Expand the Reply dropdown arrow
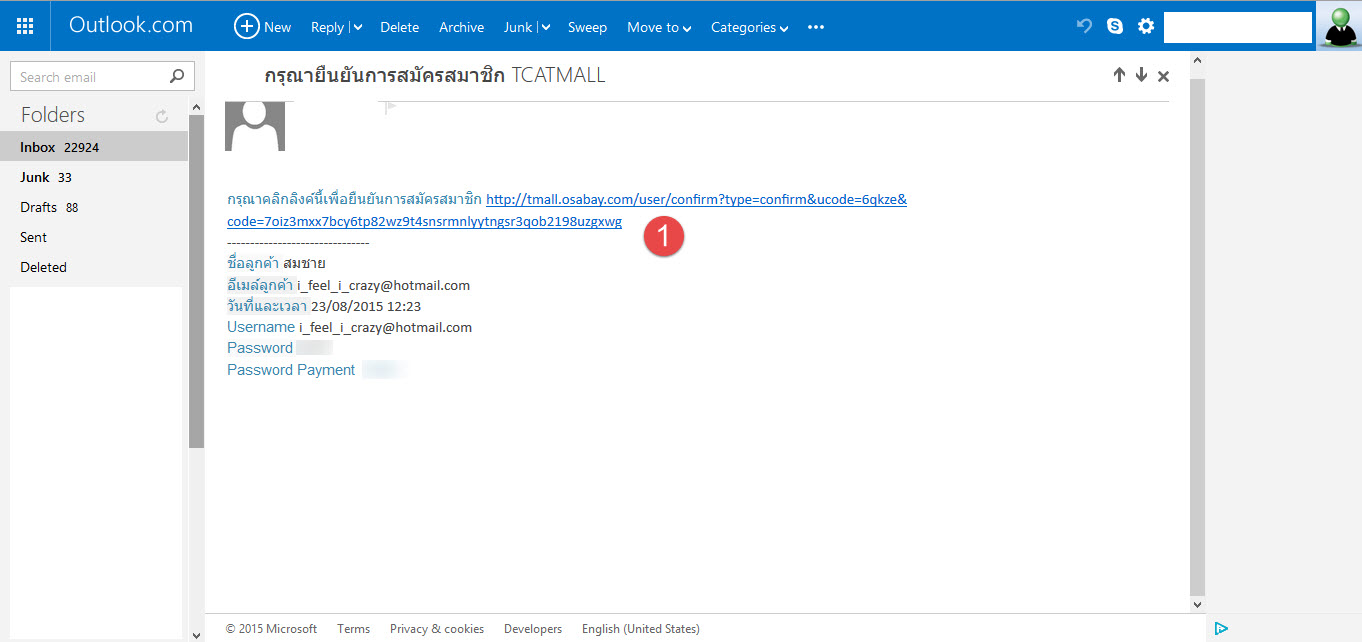1362x642 pixels. 357,28
